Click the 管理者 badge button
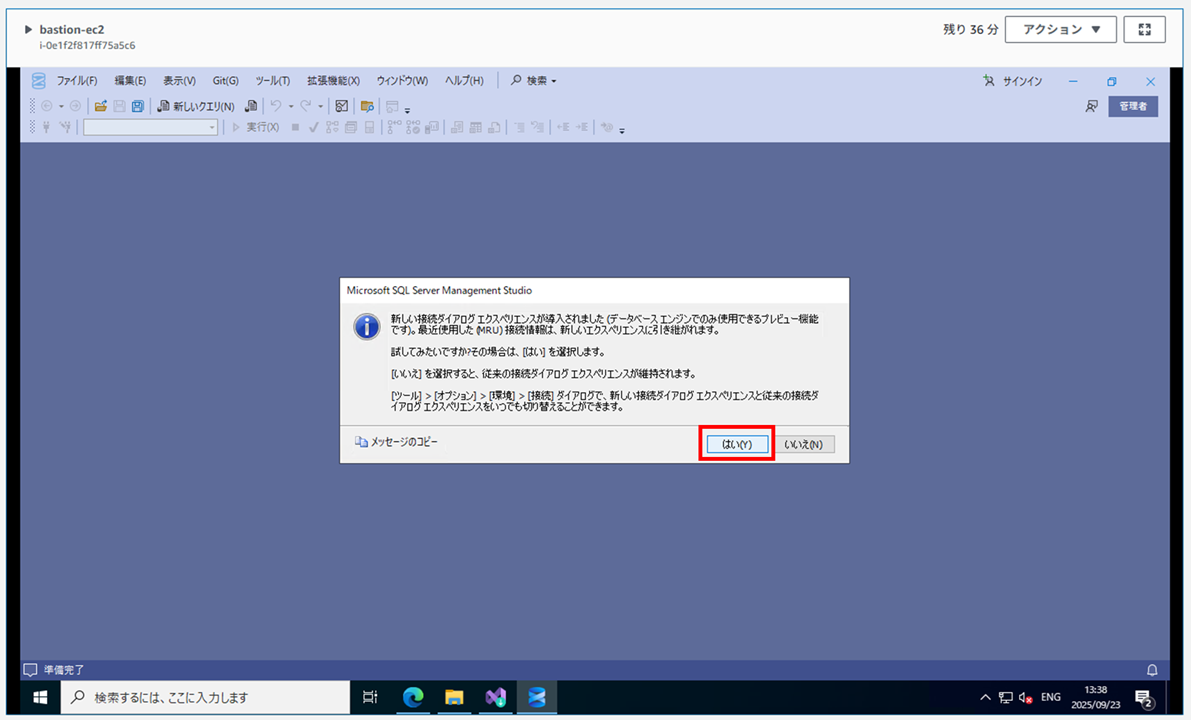 coord(1133,106)
